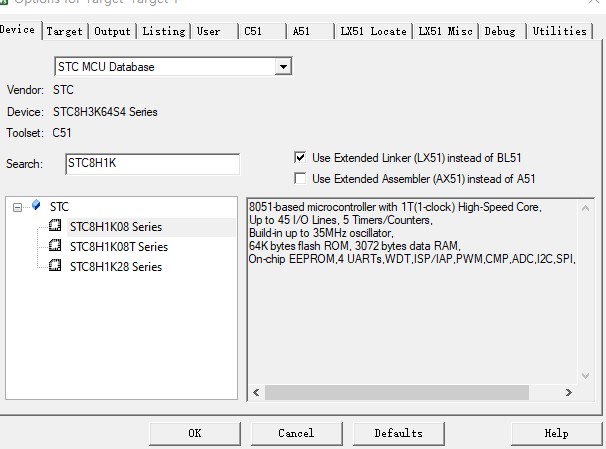Confirm with the OK button
This screenshot has width=606, height=449.
click(x=195, y=434)
